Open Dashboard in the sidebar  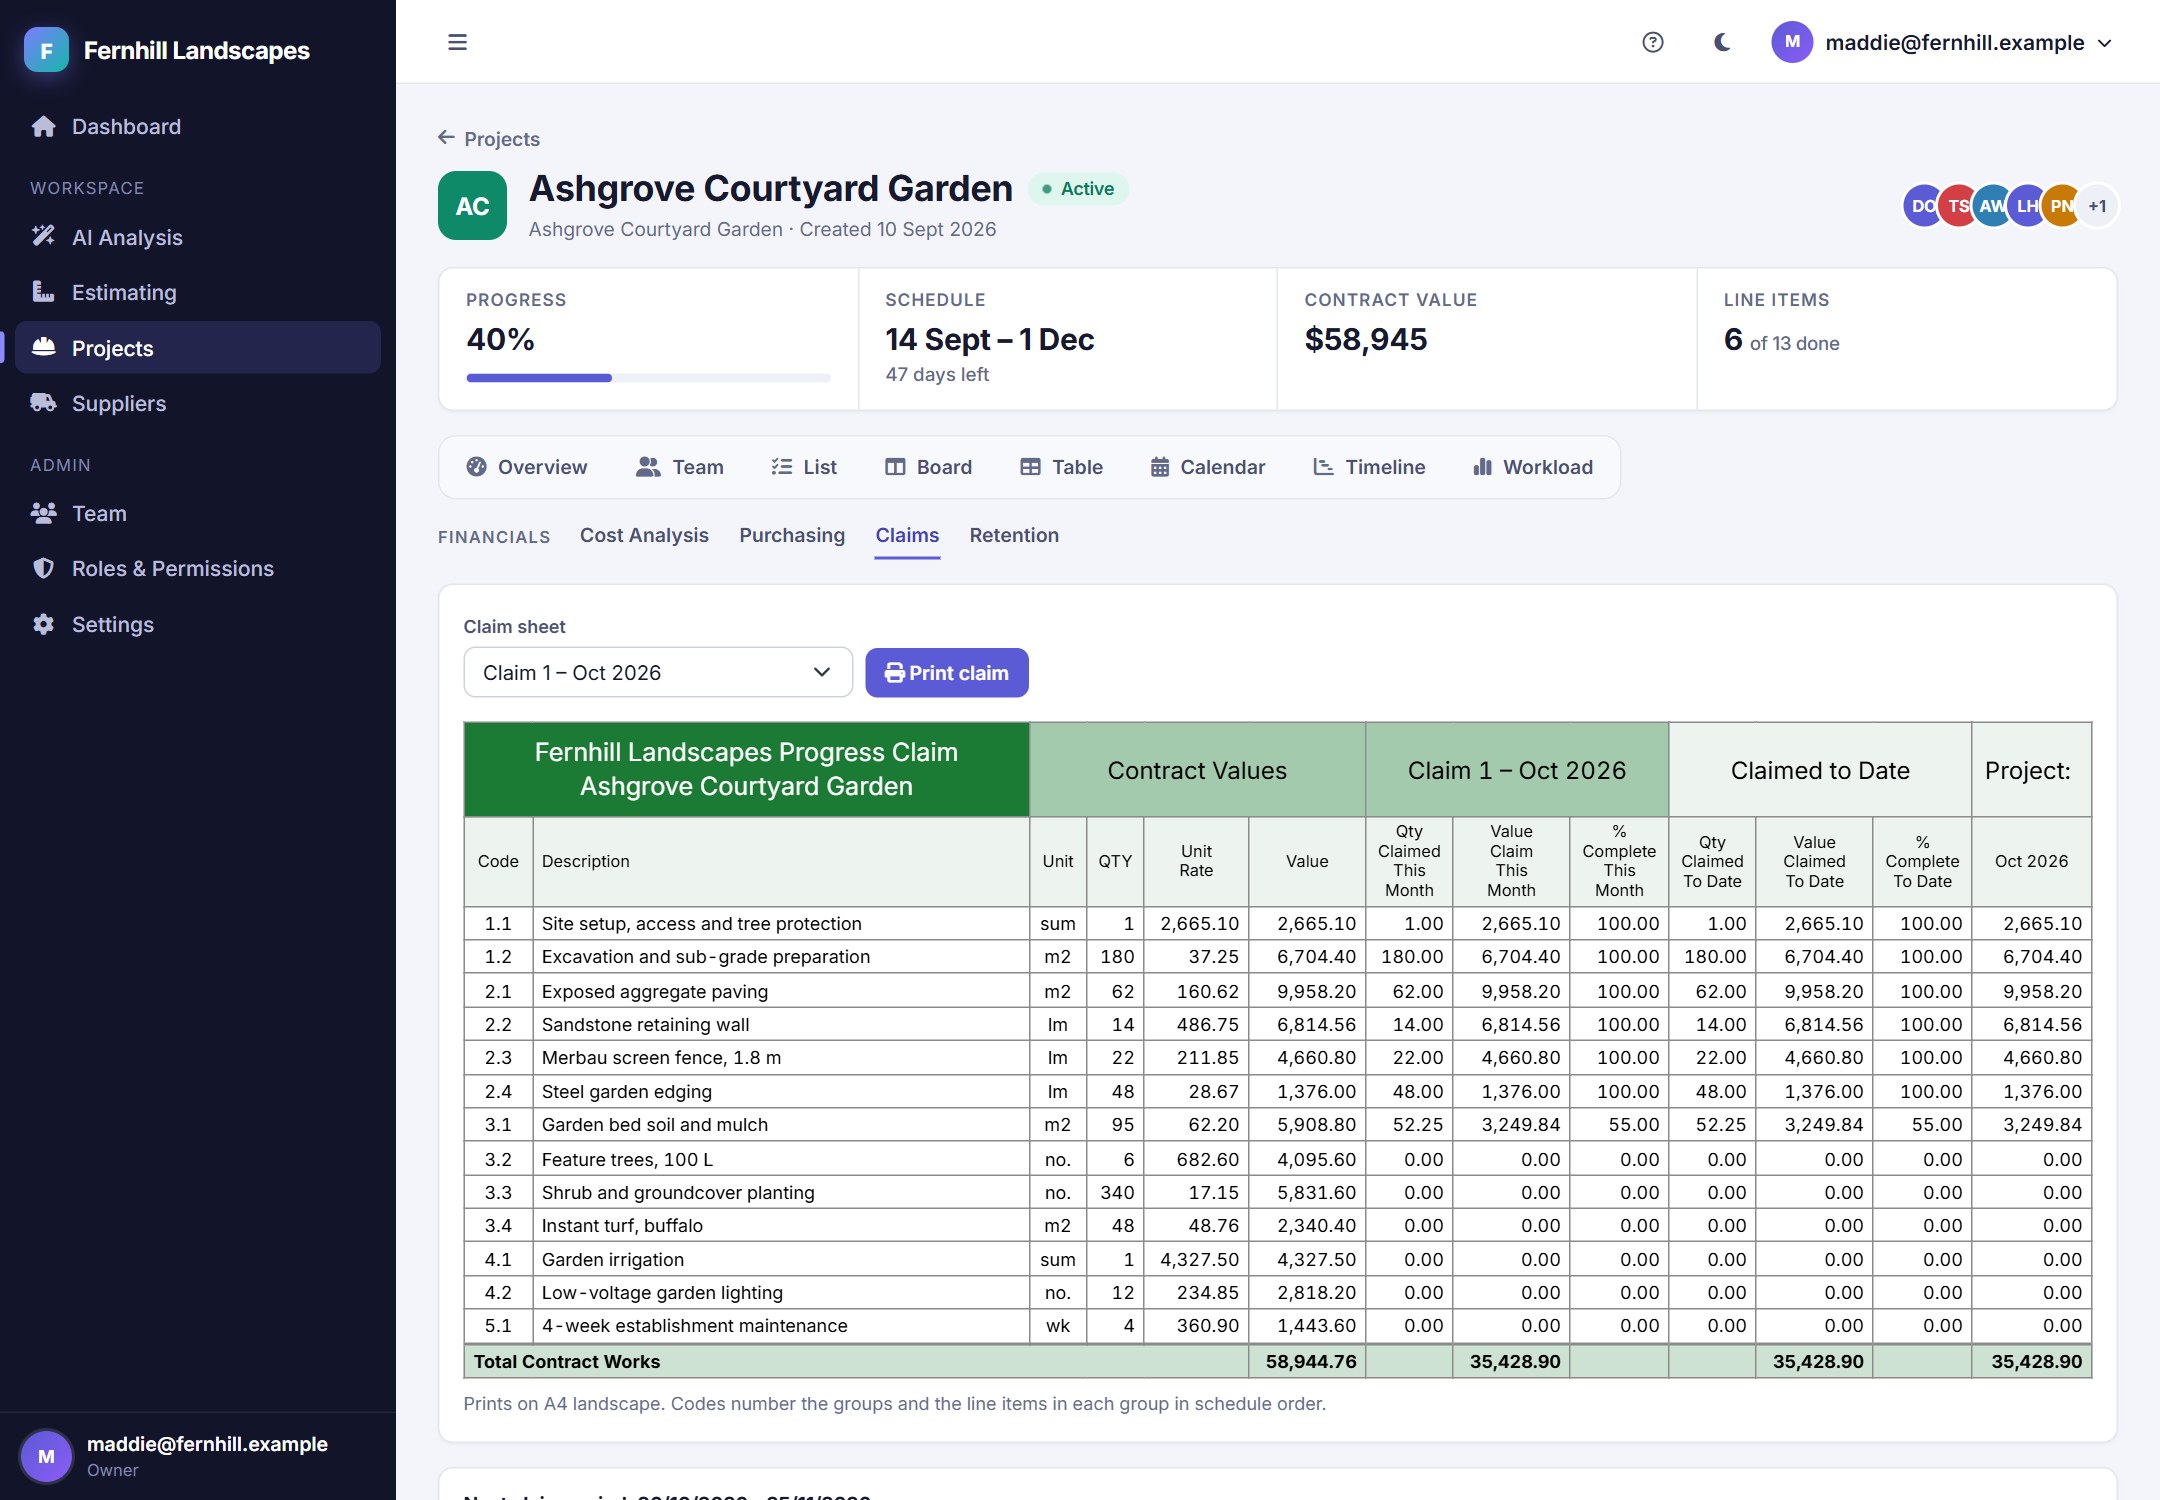198,127
